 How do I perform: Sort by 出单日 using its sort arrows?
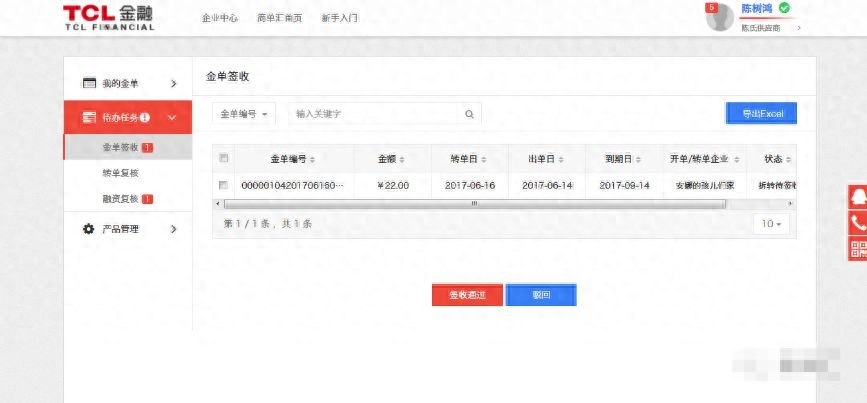(x=561, y=160)
